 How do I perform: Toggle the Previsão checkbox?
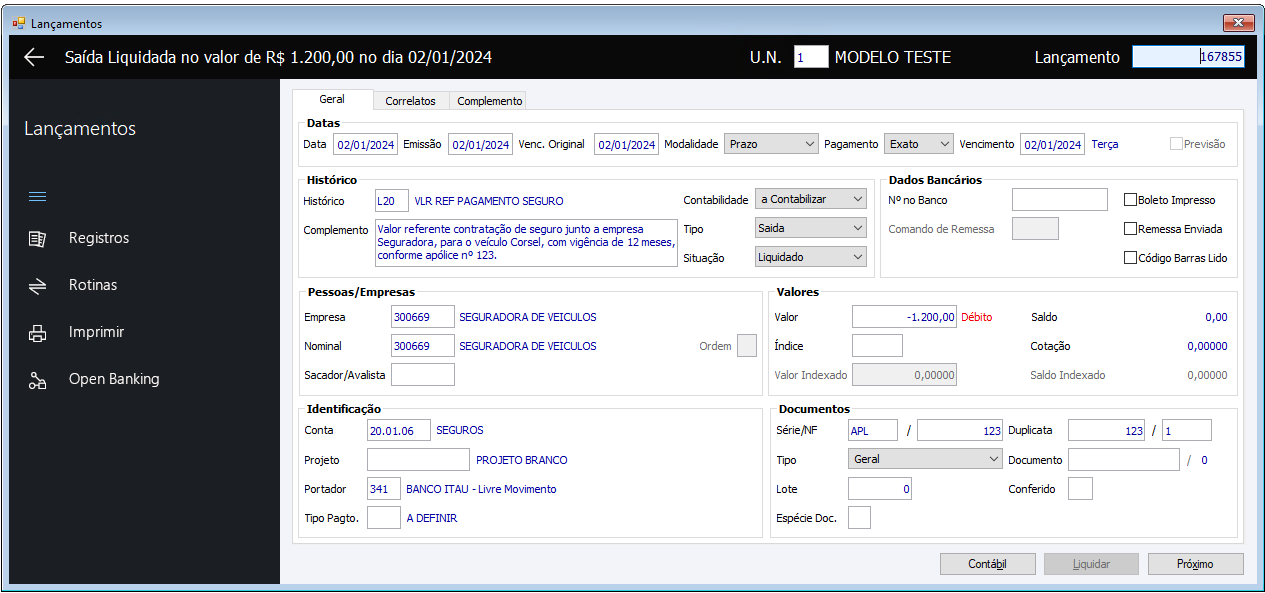1176,144
